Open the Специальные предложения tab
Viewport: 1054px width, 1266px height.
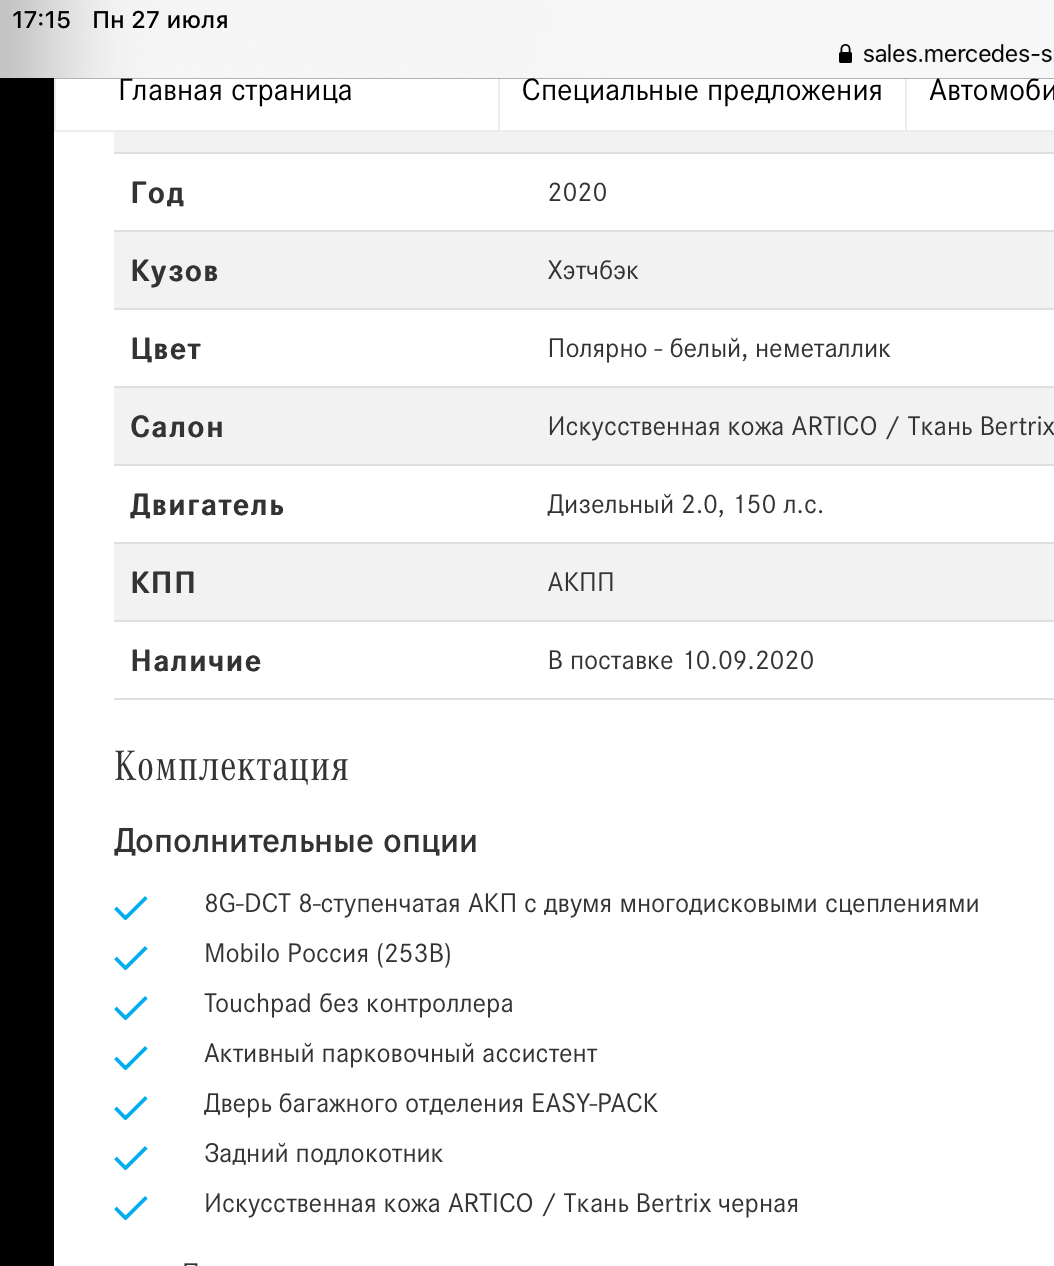(x=702, y=91)
